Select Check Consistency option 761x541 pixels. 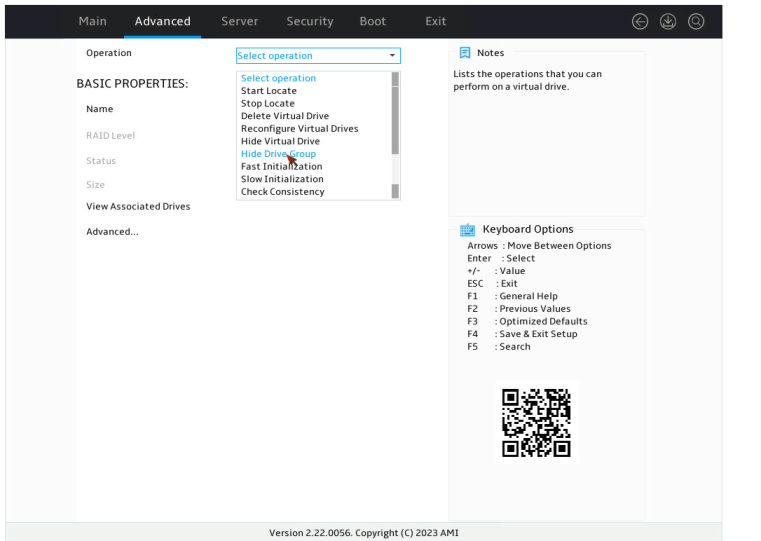[x=282, y=192]
